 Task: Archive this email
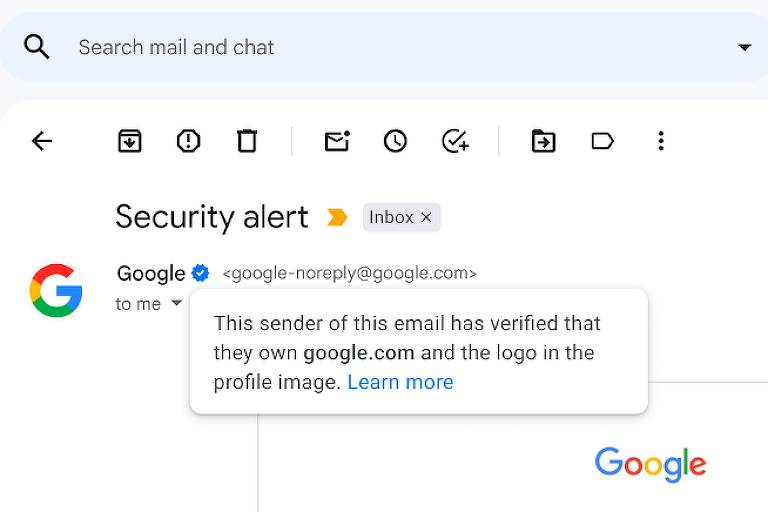130,141
